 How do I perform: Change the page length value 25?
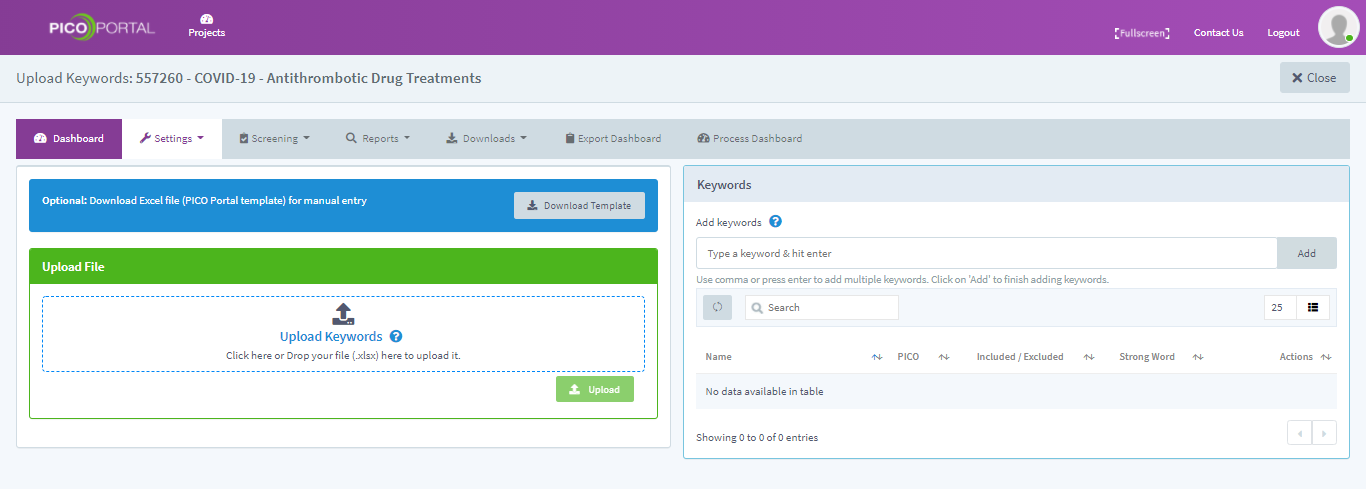tap(1280, 307)
